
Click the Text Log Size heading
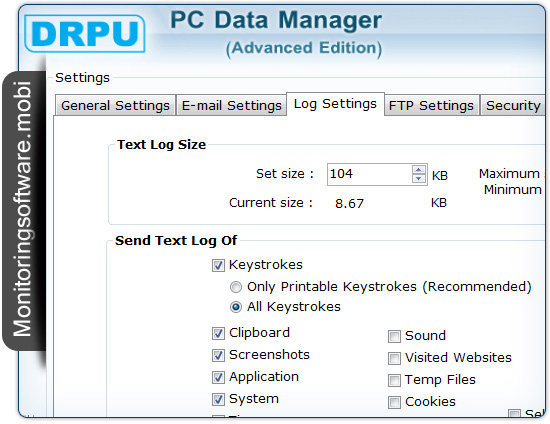tap(161, 144)
